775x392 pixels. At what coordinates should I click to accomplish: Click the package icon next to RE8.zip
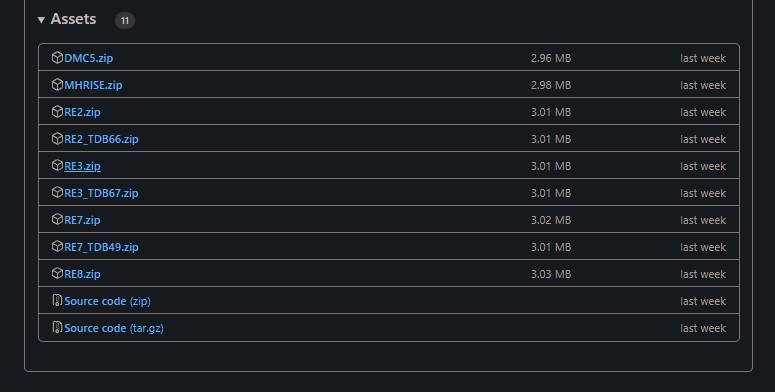click(x=57, y=273)
